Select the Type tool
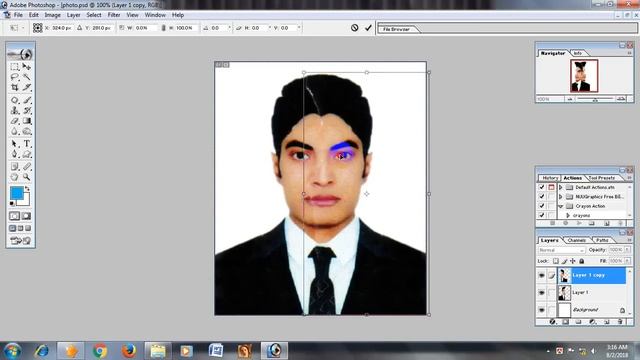 pyautogui.click(x=27, y=144)
